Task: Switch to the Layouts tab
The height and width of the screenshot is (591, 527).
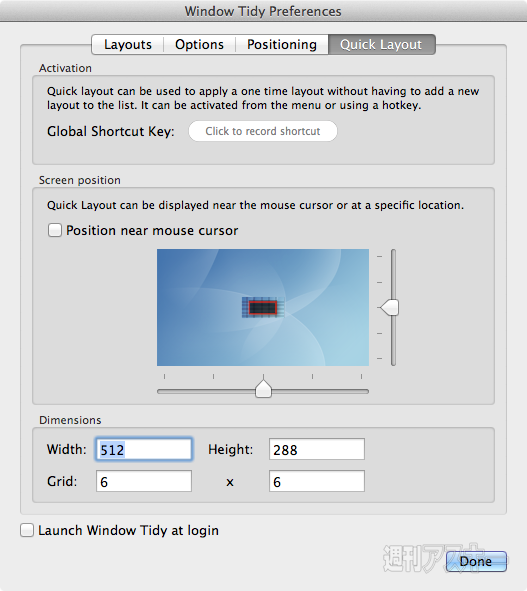Action: pos(128,44)
